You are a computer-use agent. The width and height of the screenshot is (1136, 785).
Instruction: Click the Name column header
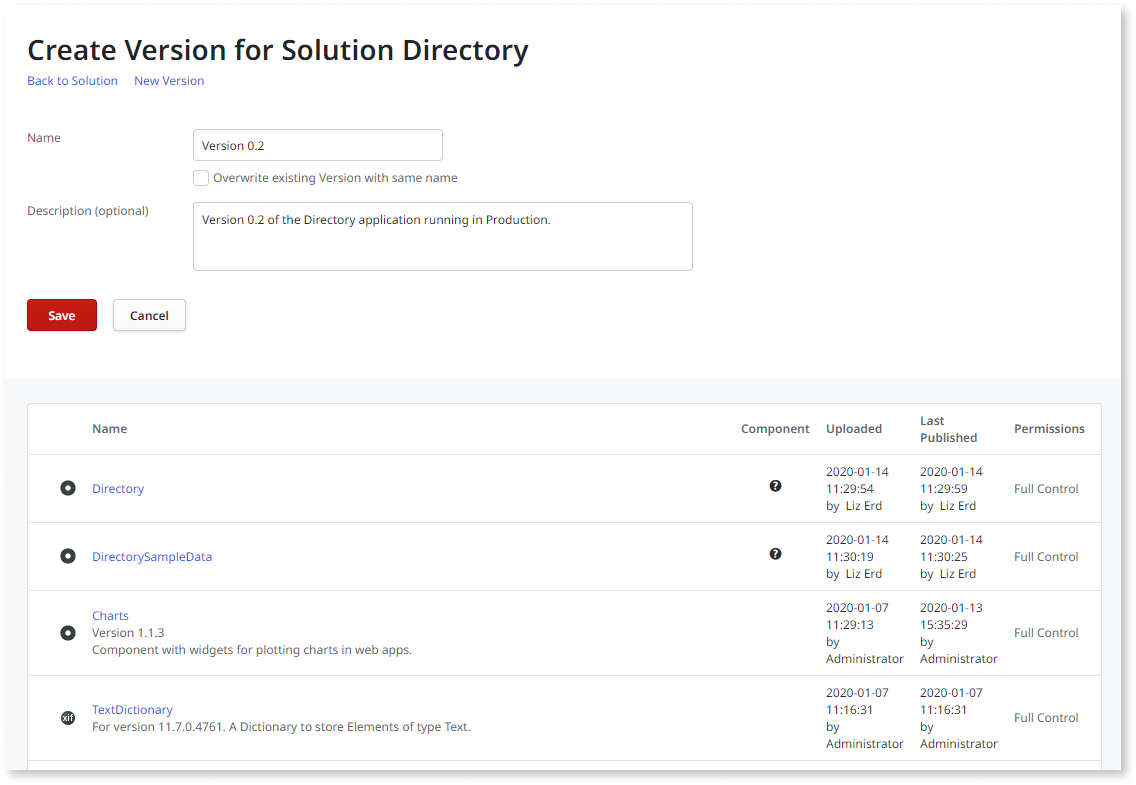(x=109, y=429)
